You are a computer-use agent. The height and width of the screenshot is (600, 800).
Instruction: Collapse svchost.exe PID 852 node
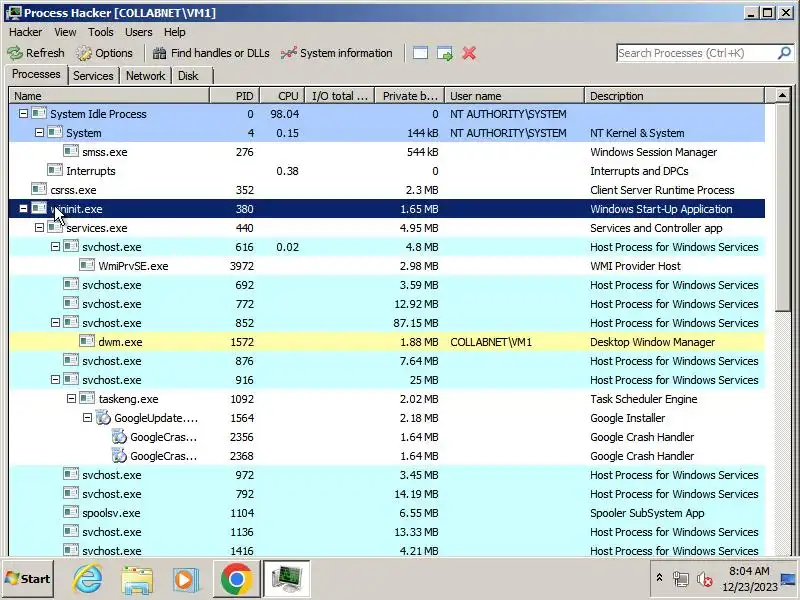tap(56, 322)
